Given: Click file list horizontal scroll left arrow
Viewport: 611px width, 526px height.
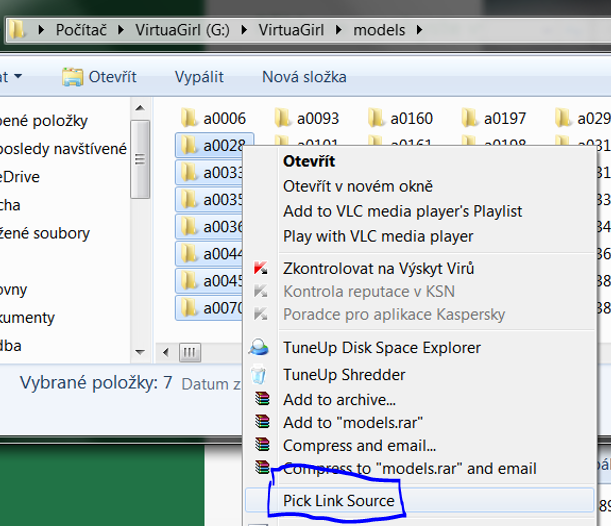Looking at the screenshot, I should [x=166, y=353].
